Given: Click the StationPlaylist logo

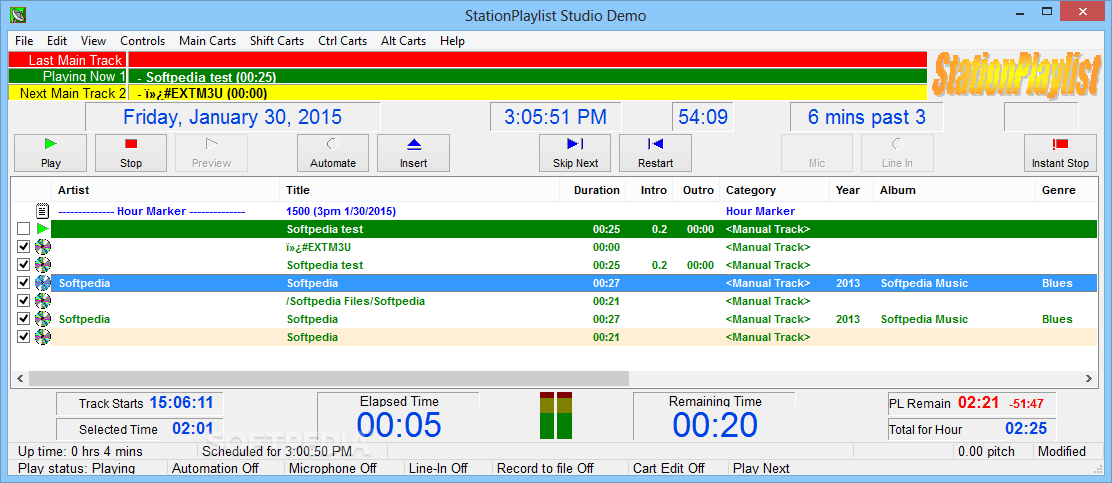Looking at the screenshot, I should 1018,74.
